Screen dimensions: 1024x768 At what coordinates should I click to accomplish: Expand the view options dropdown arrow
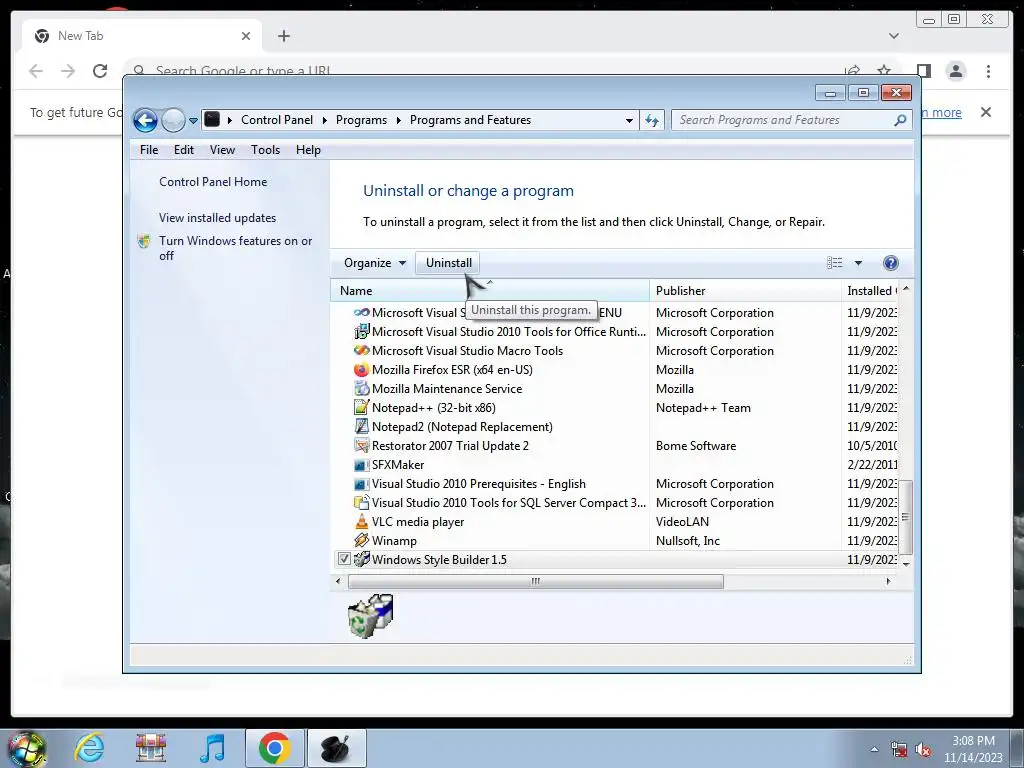858,263
